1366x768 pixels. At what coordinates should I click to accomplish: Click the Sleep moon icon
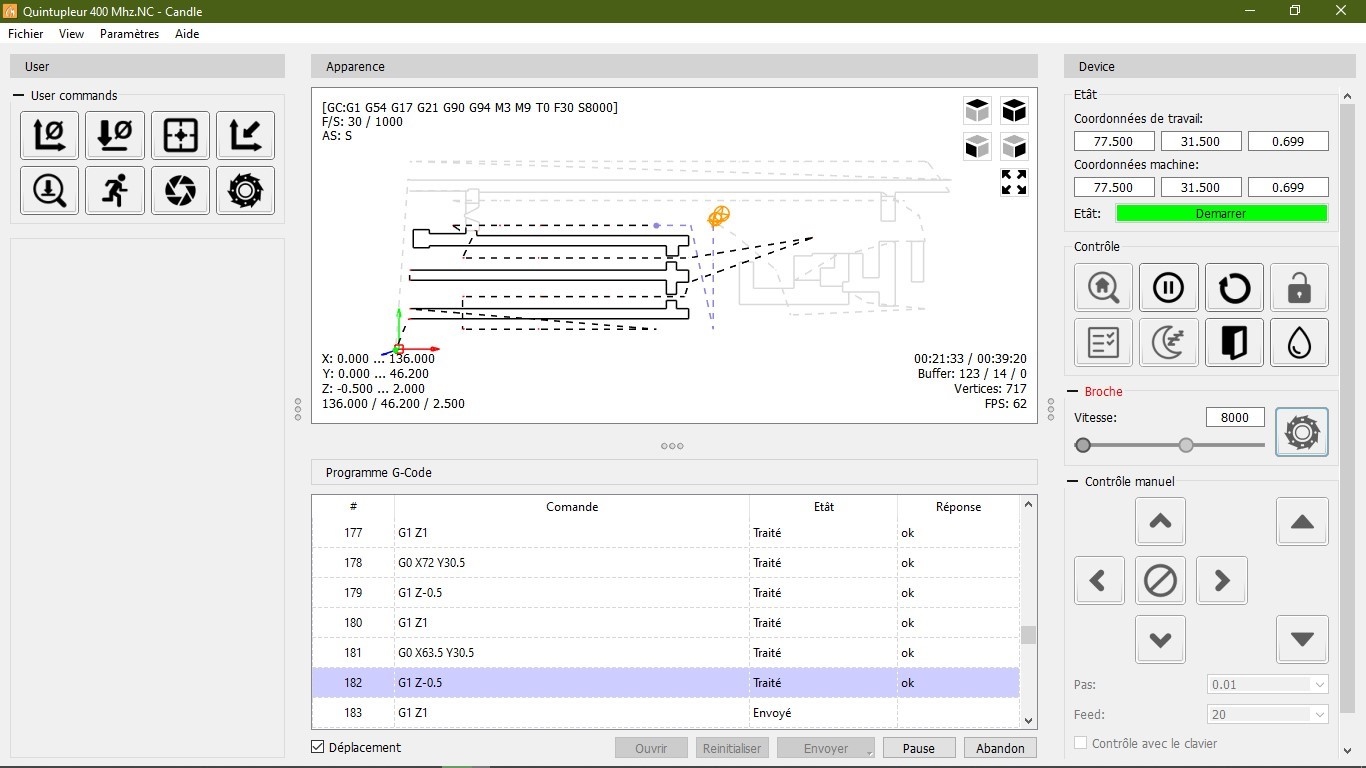[1168, 343]
